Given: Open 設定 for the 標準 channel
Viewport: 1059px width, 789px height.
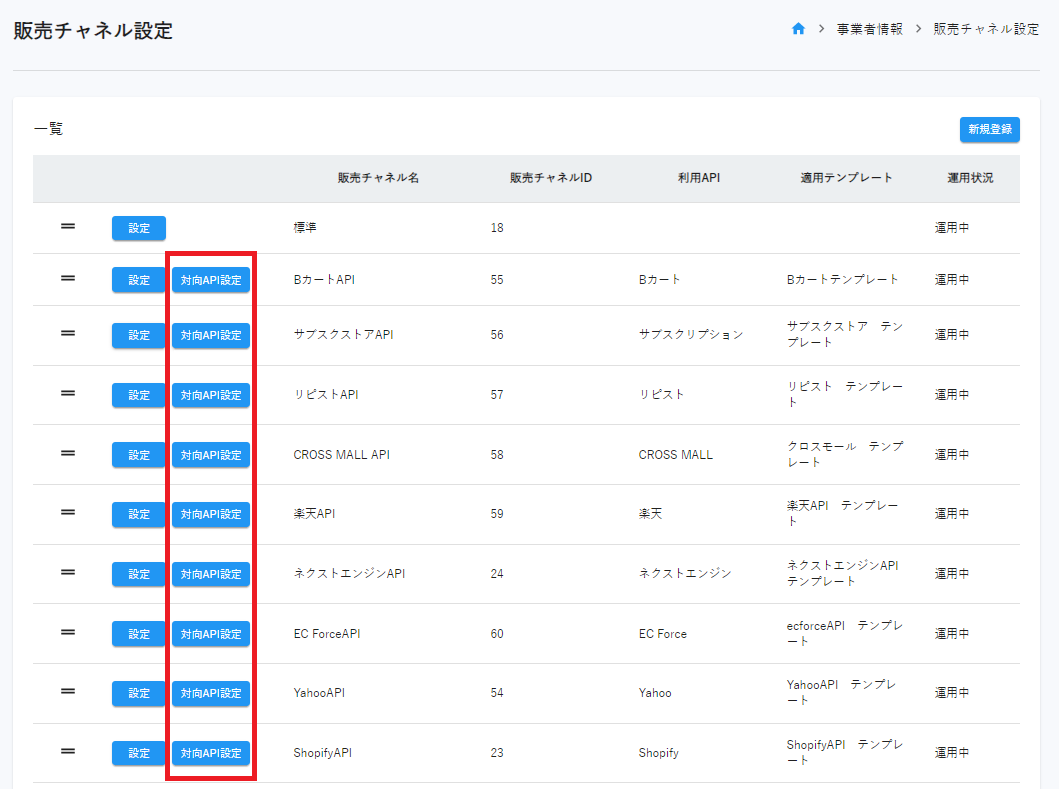Looking at the screenshot, I should (x=138, y=228).
